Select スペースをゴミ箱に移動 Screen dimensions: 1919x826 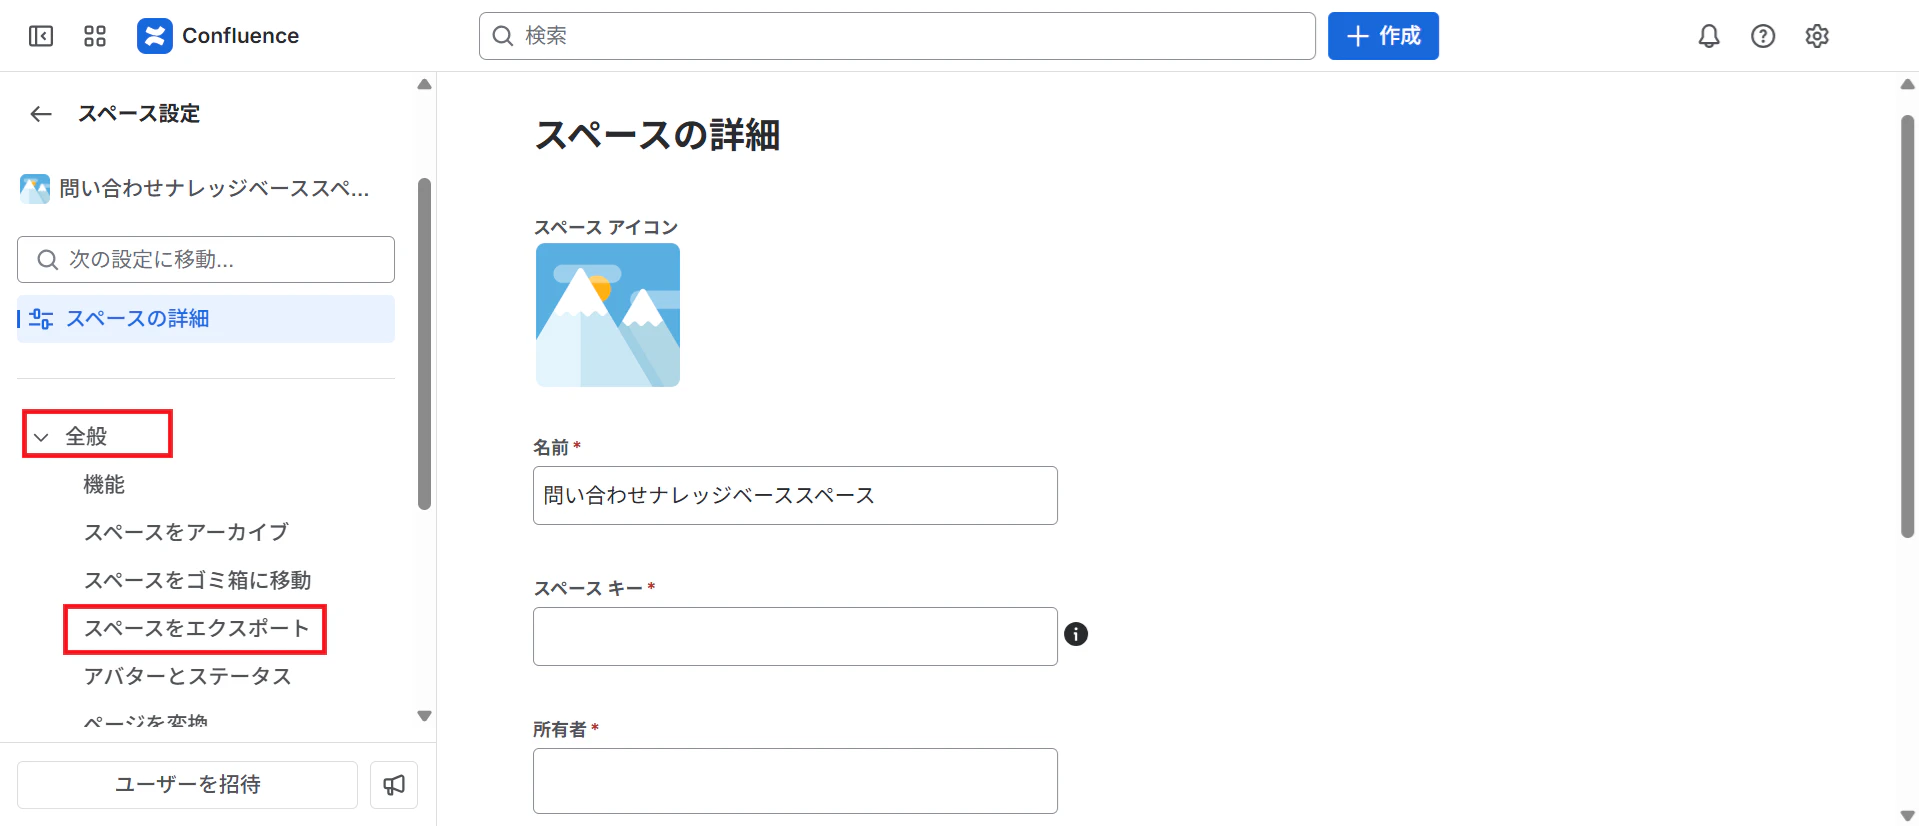tap(197, 581)
